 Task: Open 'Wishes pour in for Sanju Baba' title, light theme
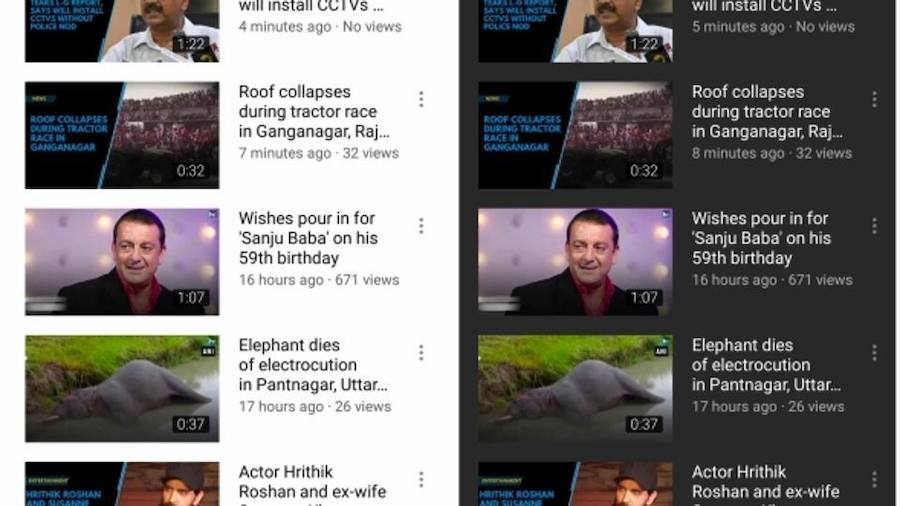(x=308, y=237)
